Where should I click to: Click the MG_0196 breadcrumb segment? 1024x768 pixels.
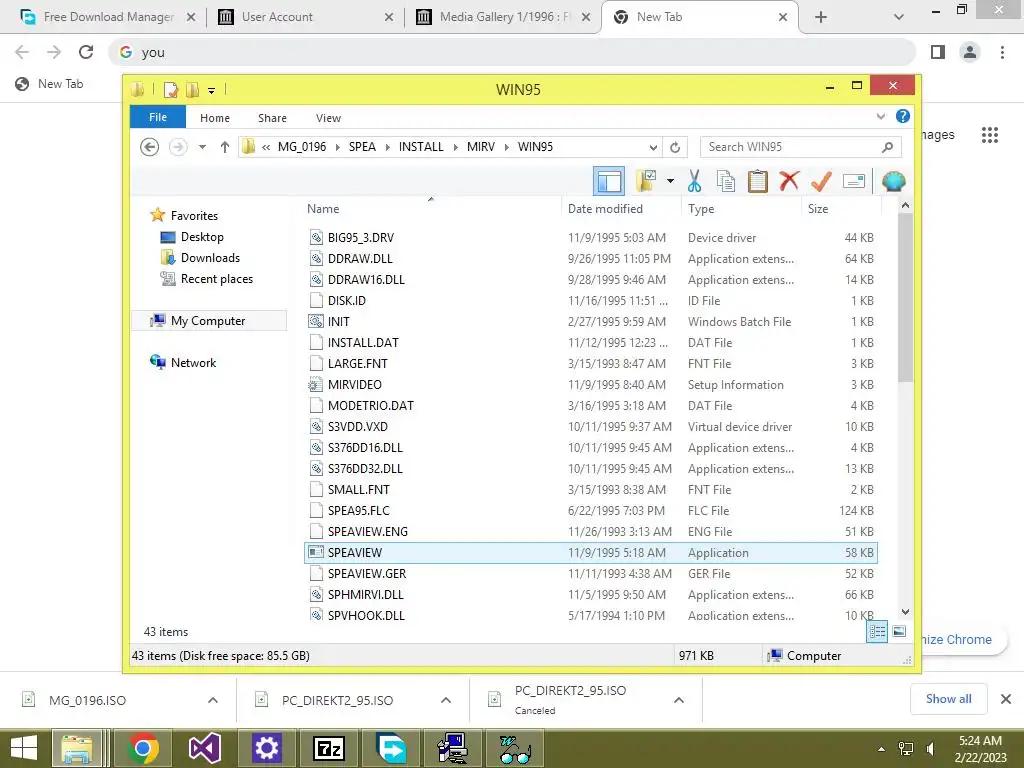click(x=302, y=147)
